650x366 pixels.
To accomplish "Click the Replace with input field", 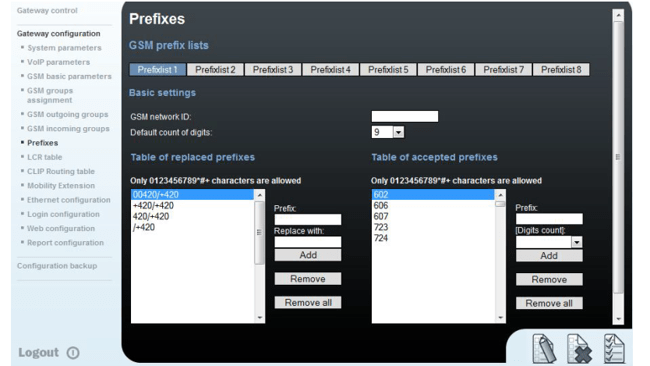I will point(308,242).
